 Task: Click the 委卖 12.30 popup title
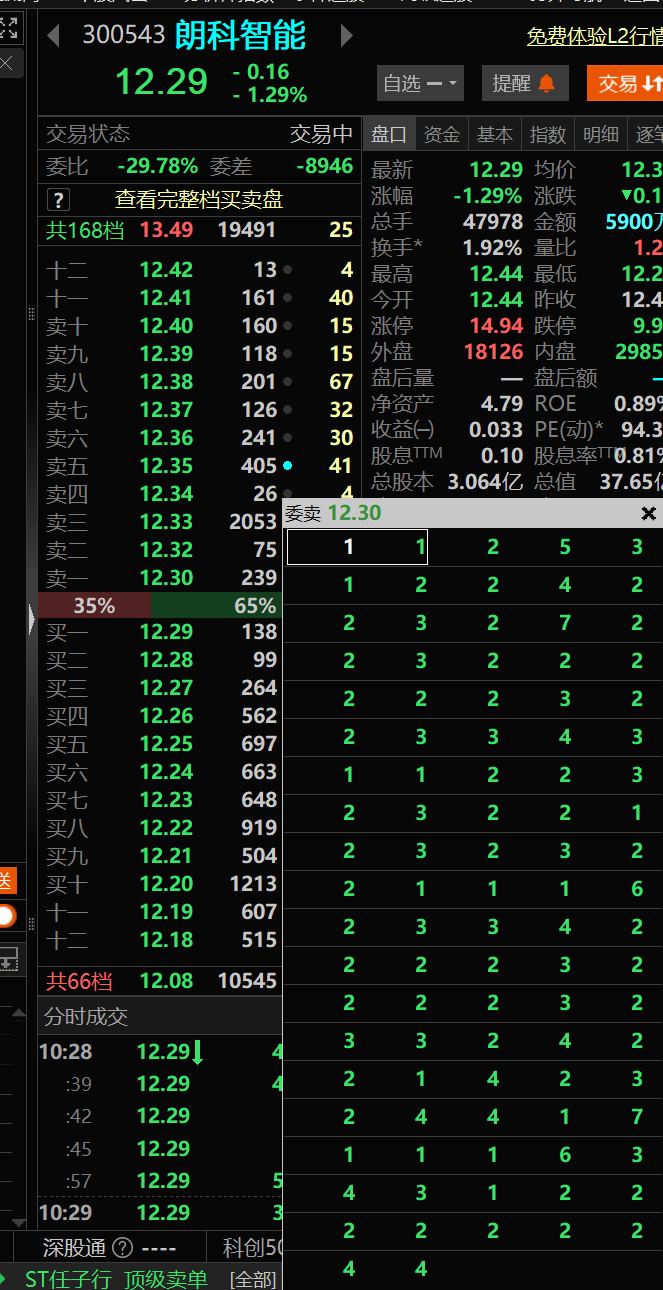pos(333,513)
